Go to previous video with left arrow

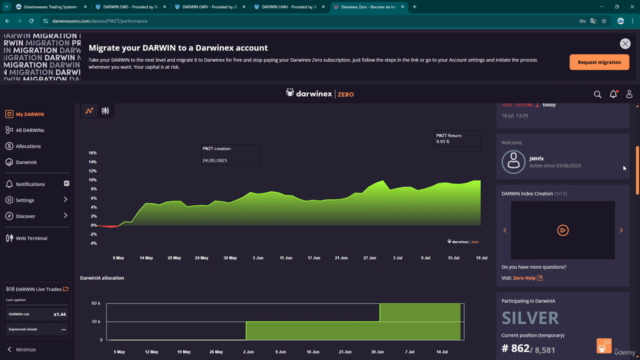[x=505, y=230]
